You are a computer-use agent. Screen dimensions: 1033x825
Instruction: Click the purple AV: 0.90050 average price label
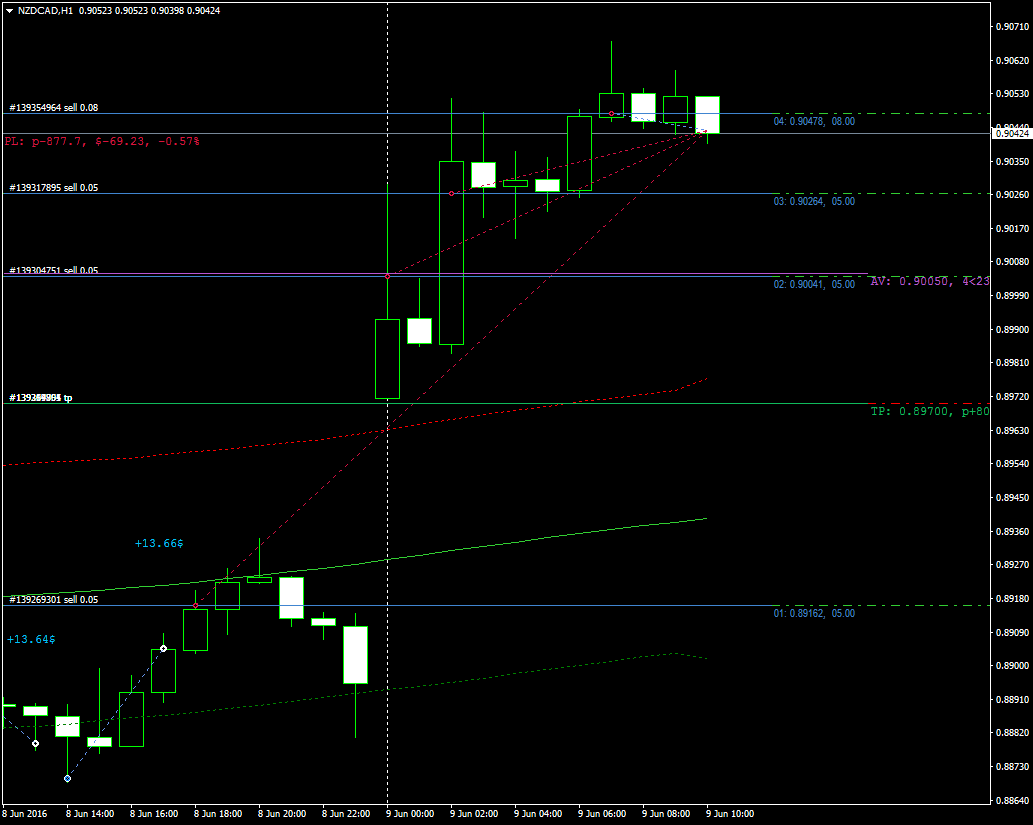[930, 281]
